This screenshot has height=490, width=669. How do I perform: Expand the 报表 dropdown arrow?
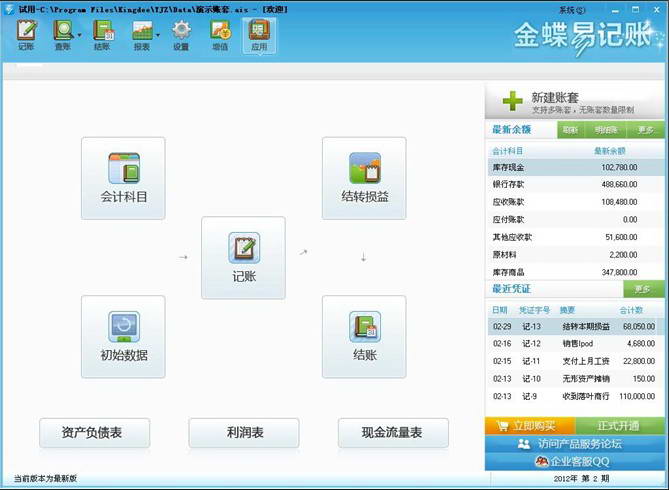click(158, 35)
